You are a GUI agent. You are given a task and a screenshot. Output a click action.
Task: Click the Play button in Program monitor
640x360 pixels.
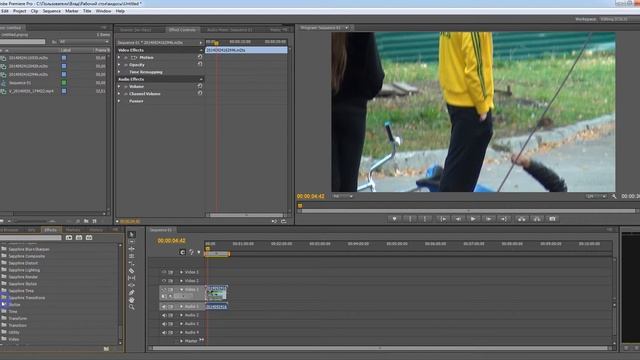473,219
